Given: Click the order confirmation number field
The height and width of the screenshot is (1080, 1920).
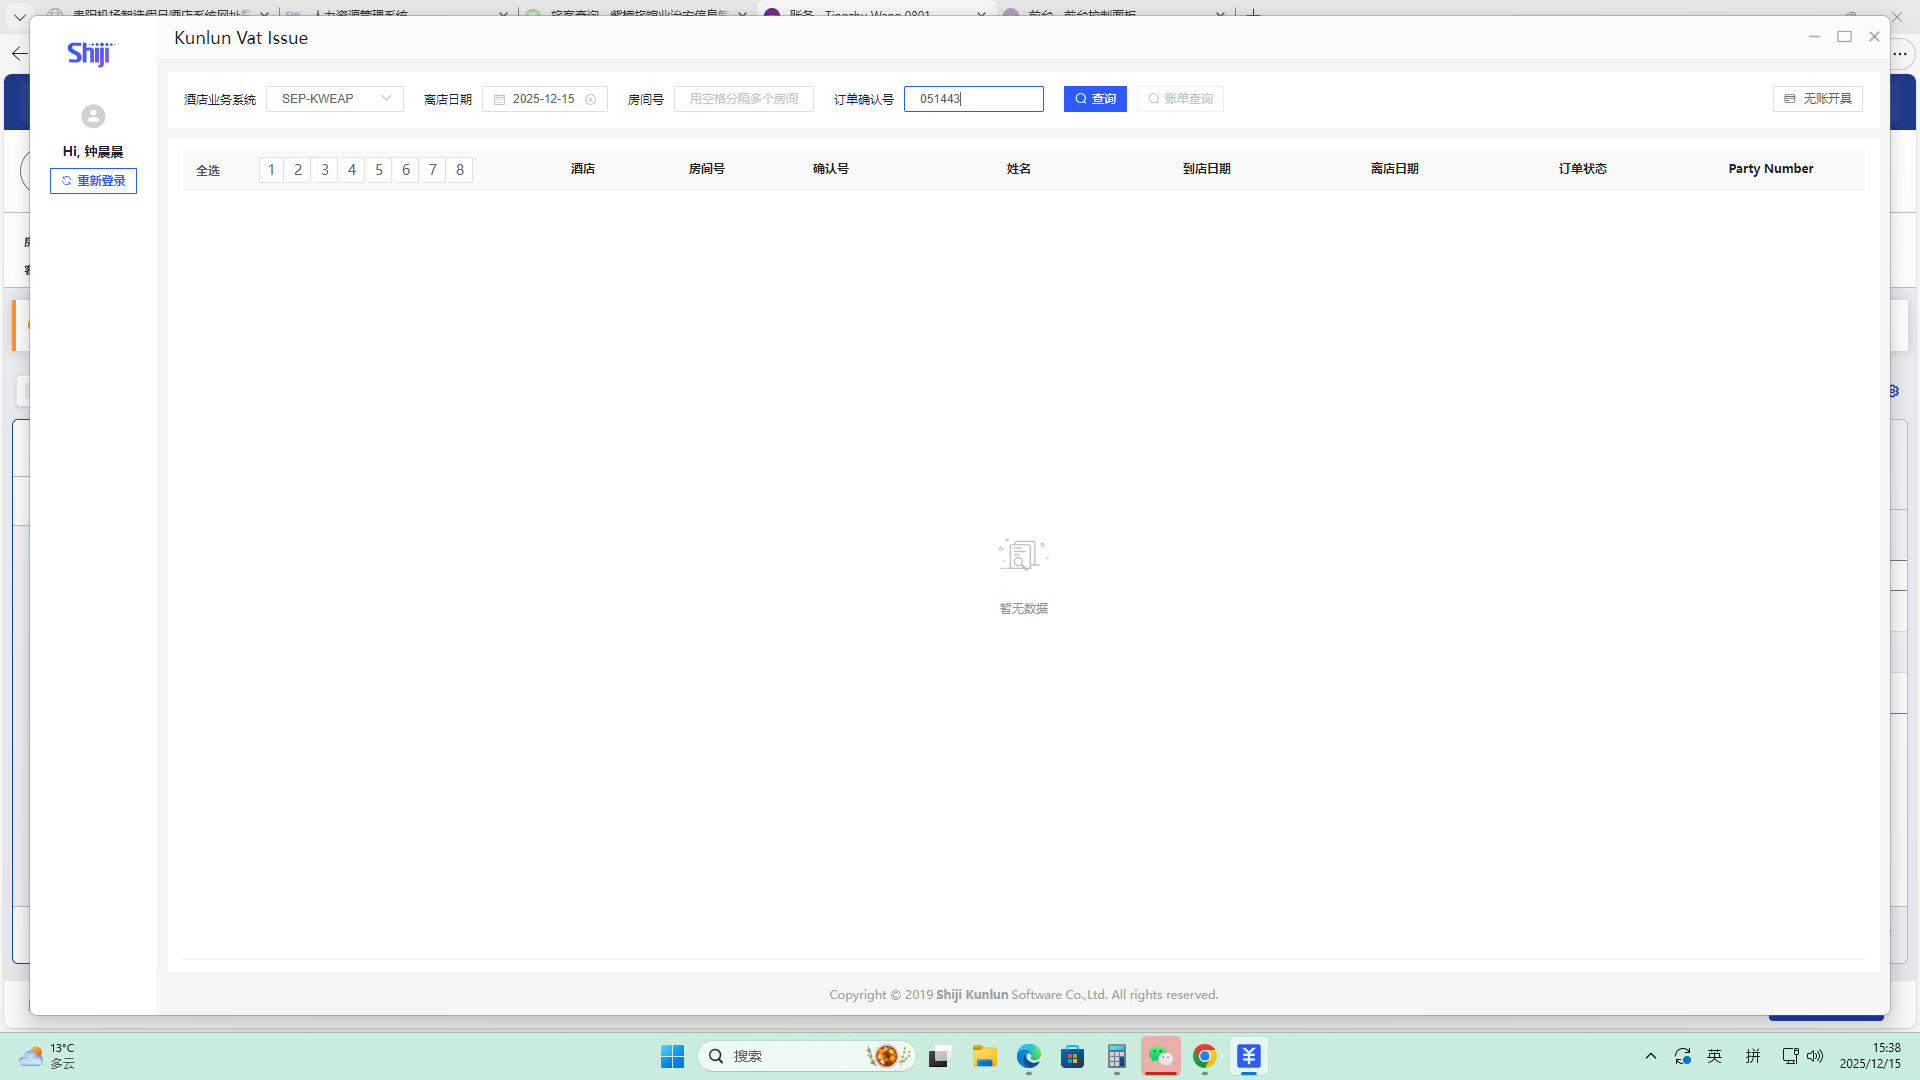Looking at the screenshot, I should 973,99.
